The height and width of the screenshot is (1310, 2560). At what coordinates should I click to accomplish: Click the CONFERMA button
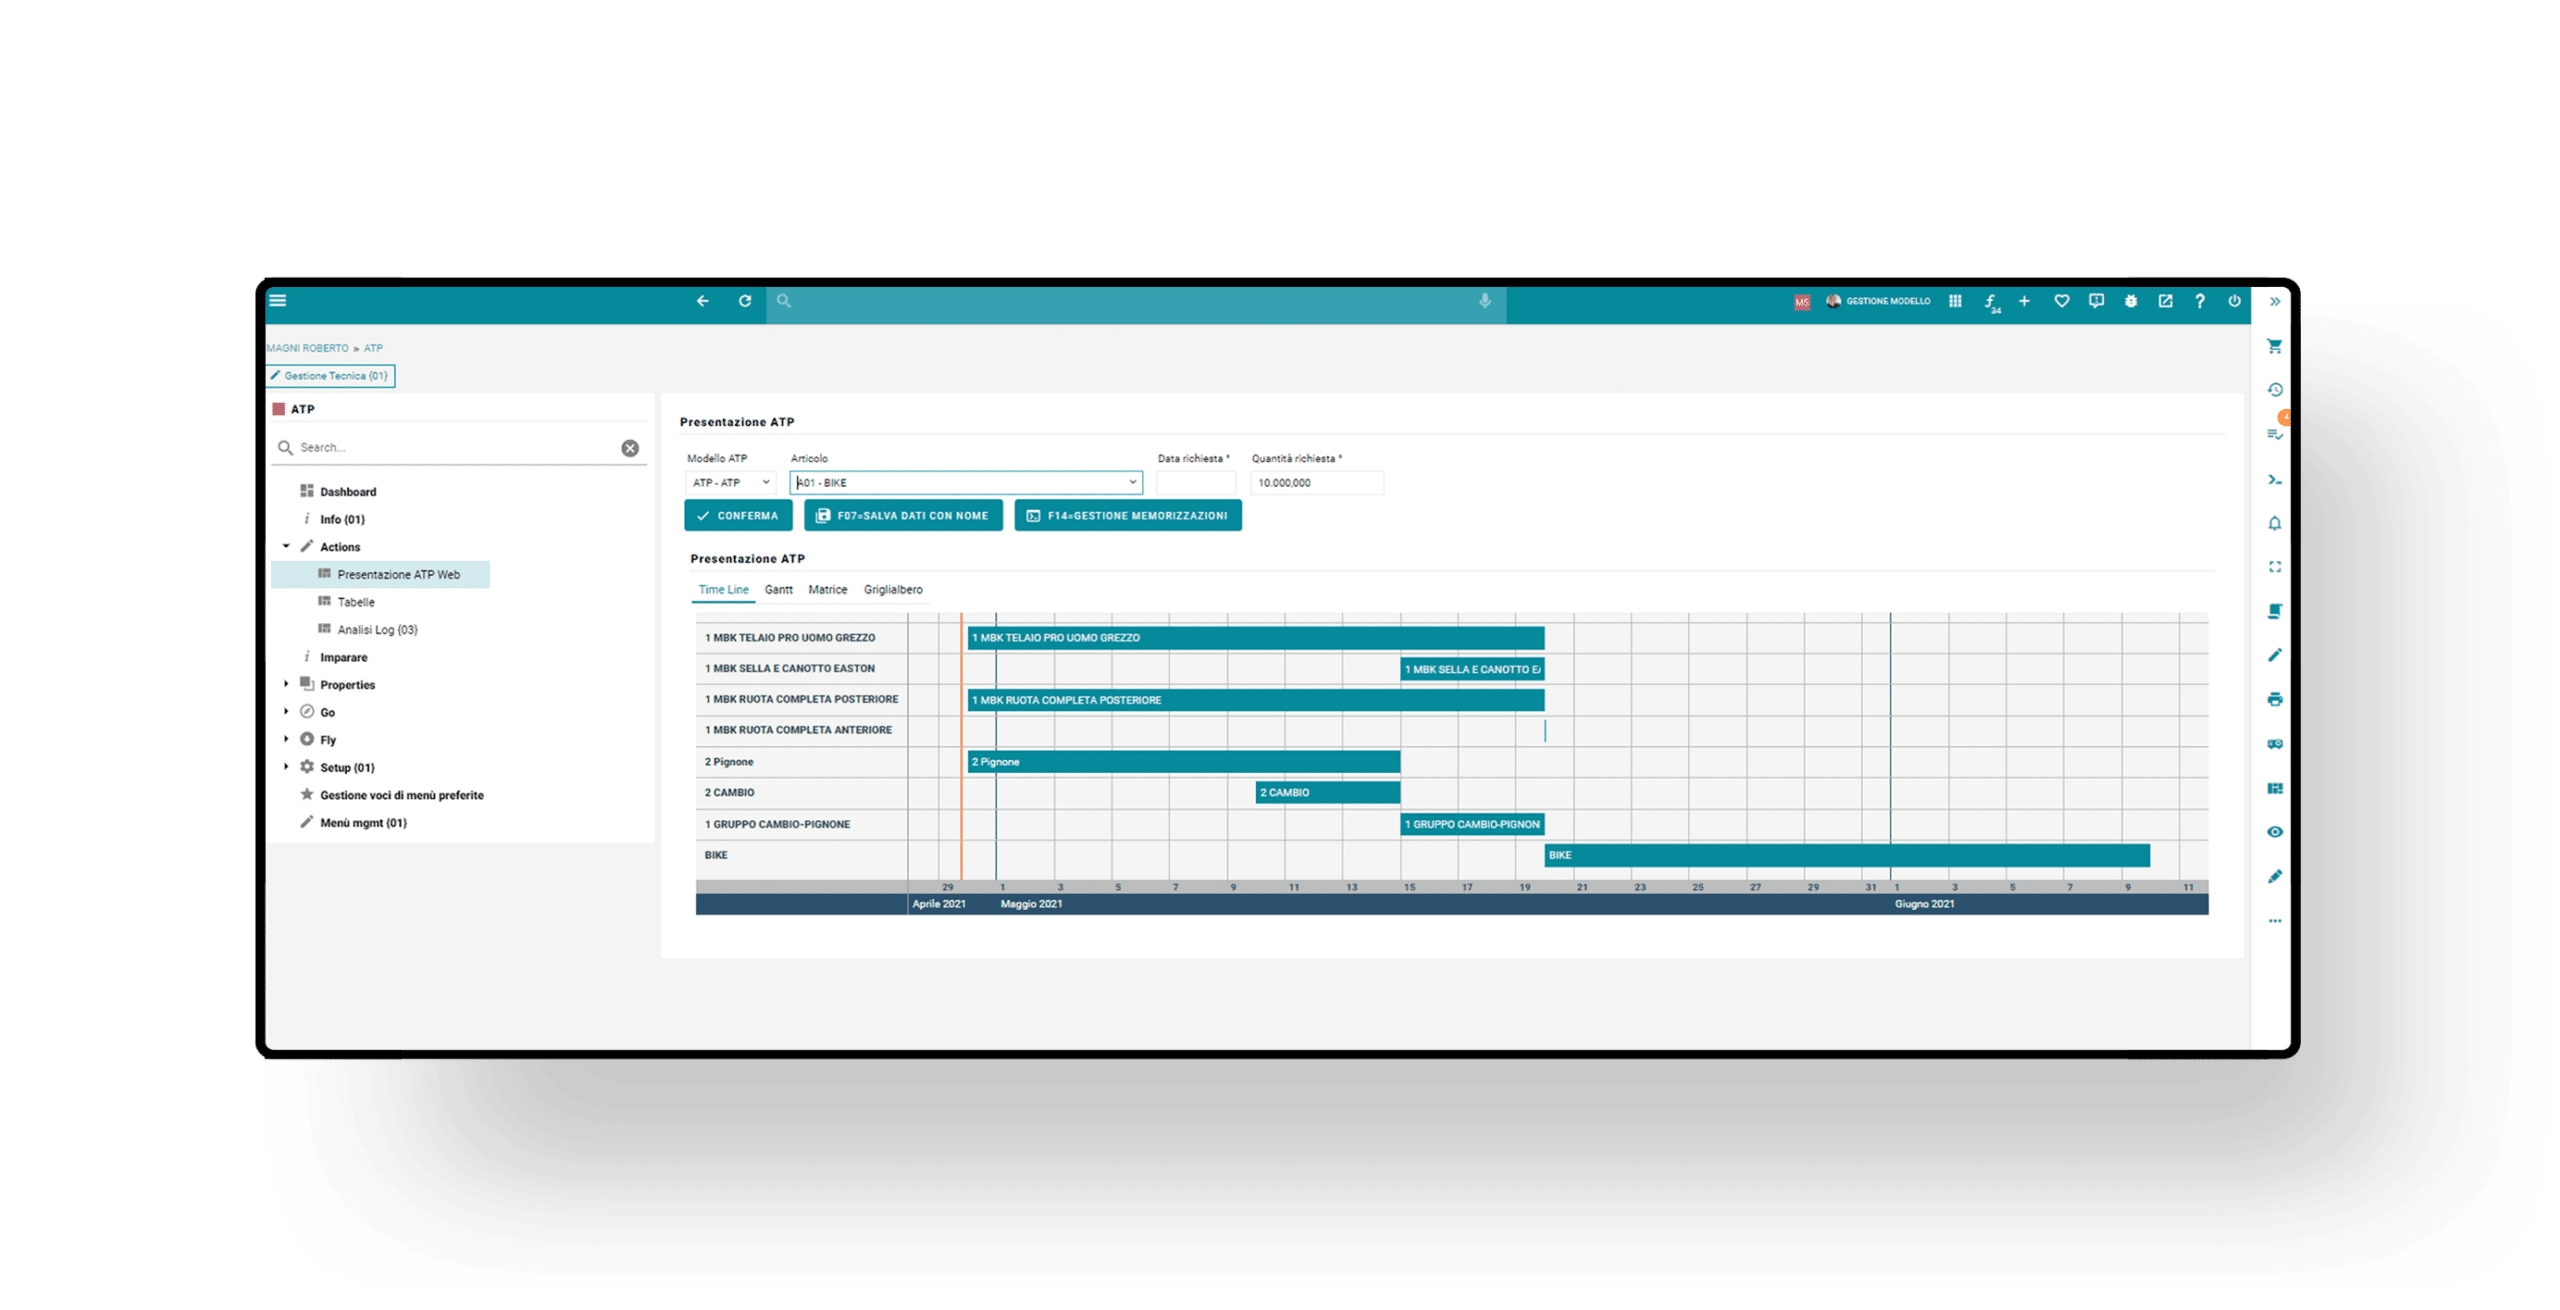pos(738,515)
